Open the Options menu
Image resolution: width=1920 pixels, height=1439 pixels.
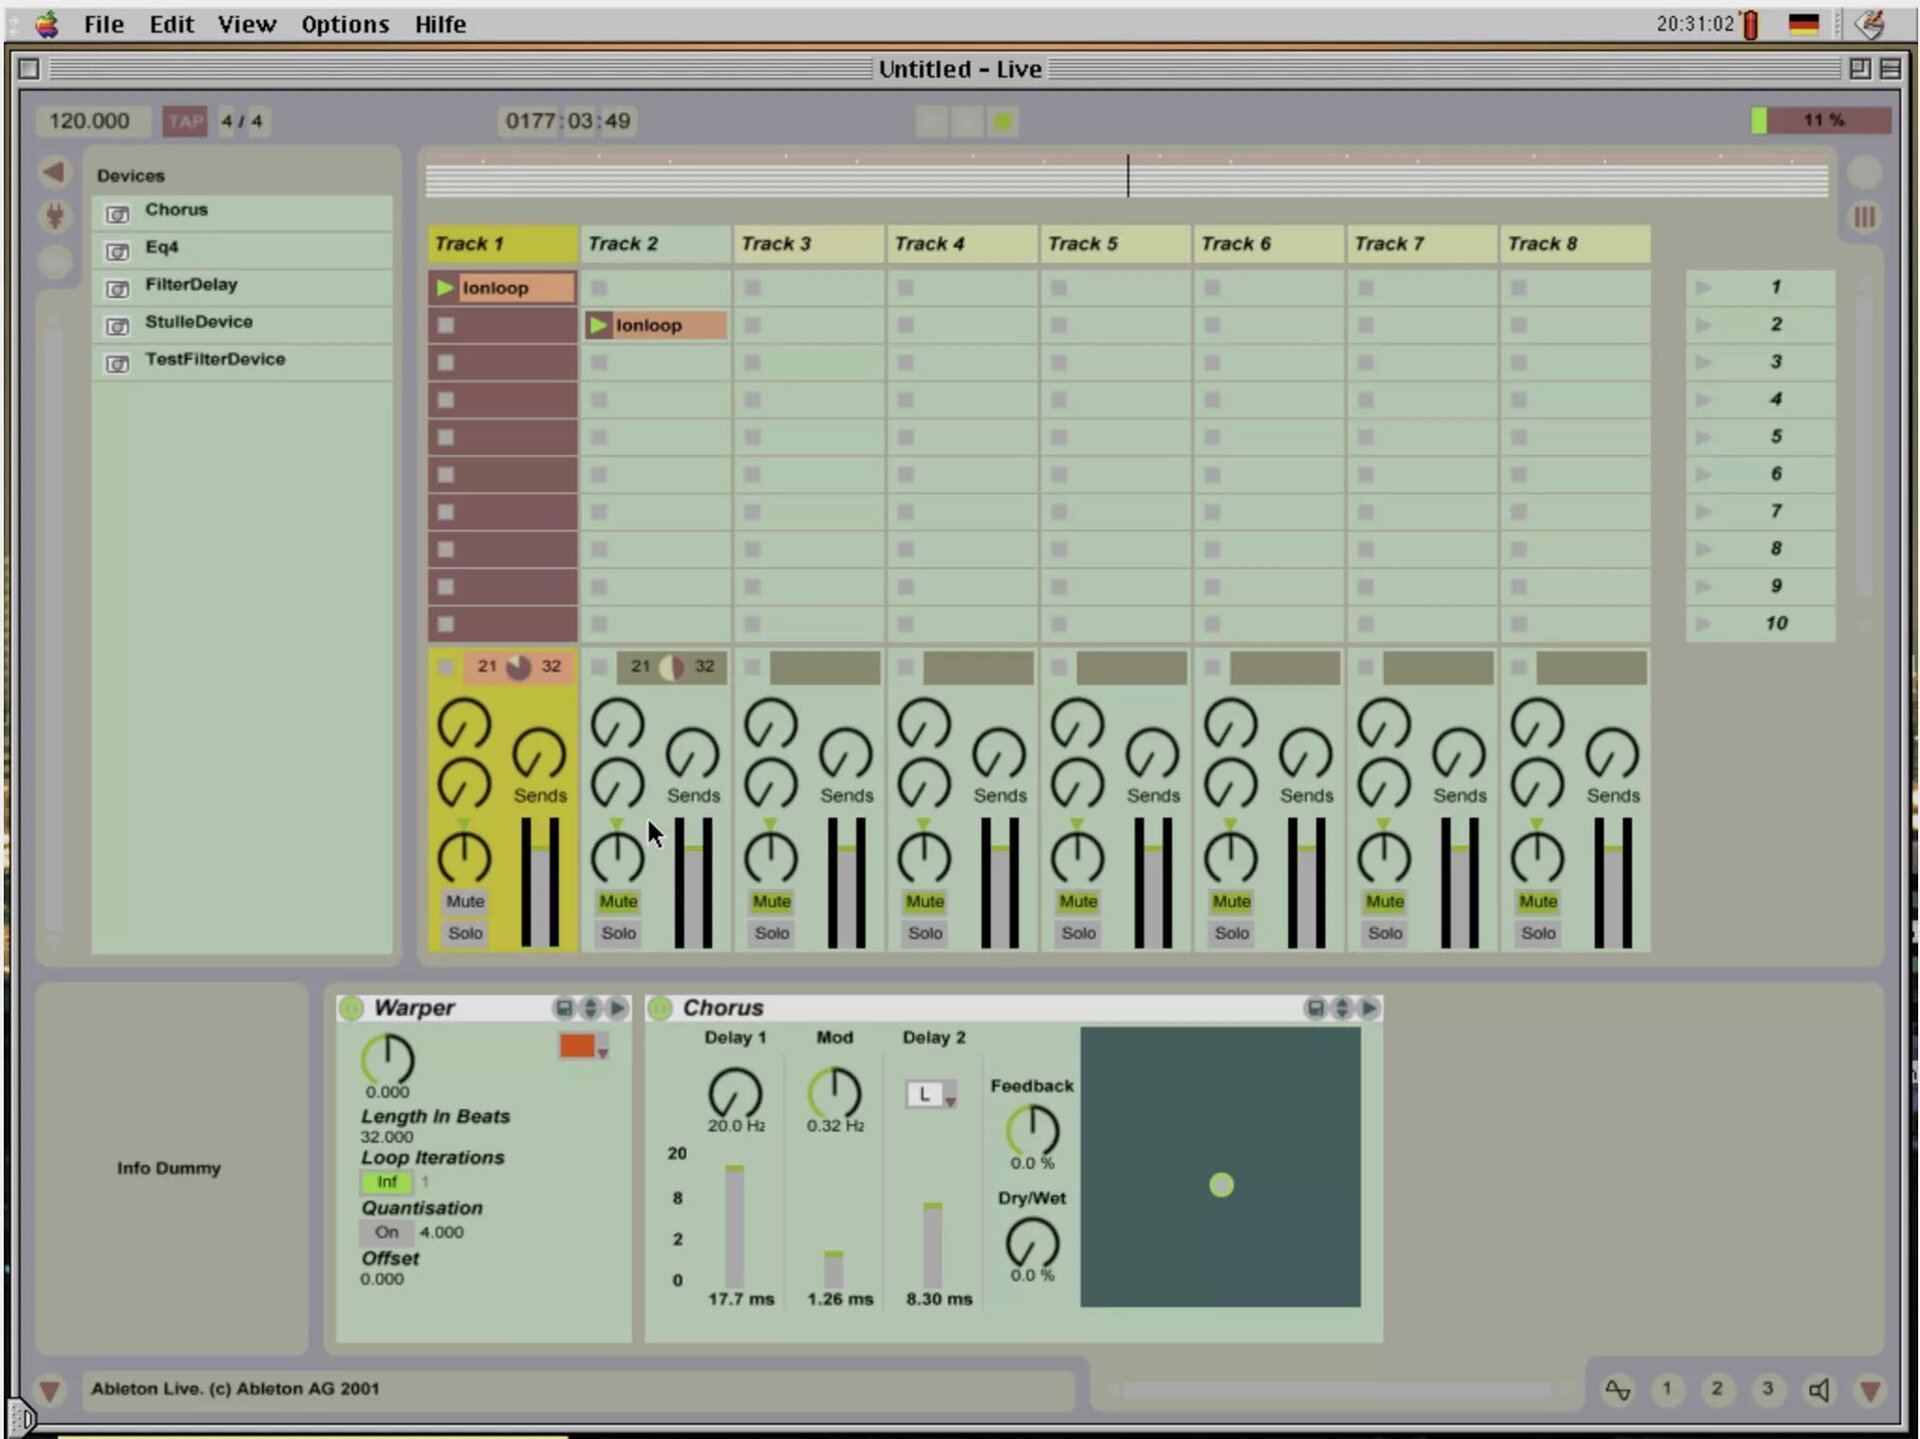[345, 24]
